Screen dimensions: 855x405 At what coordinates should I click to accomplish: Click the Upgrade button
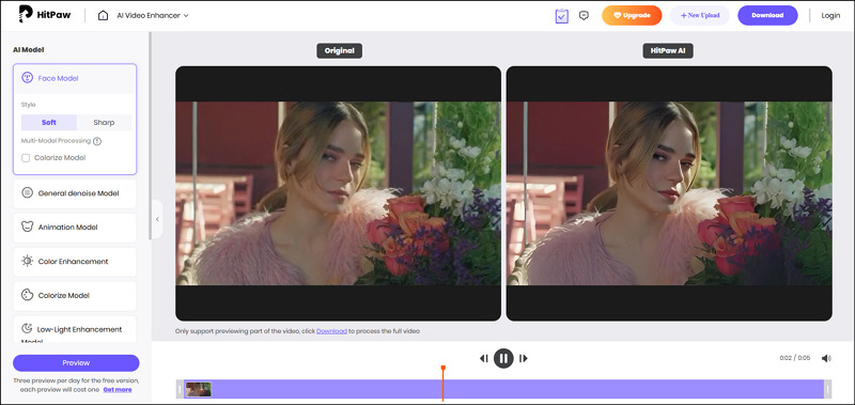click(x=631, y=15)
